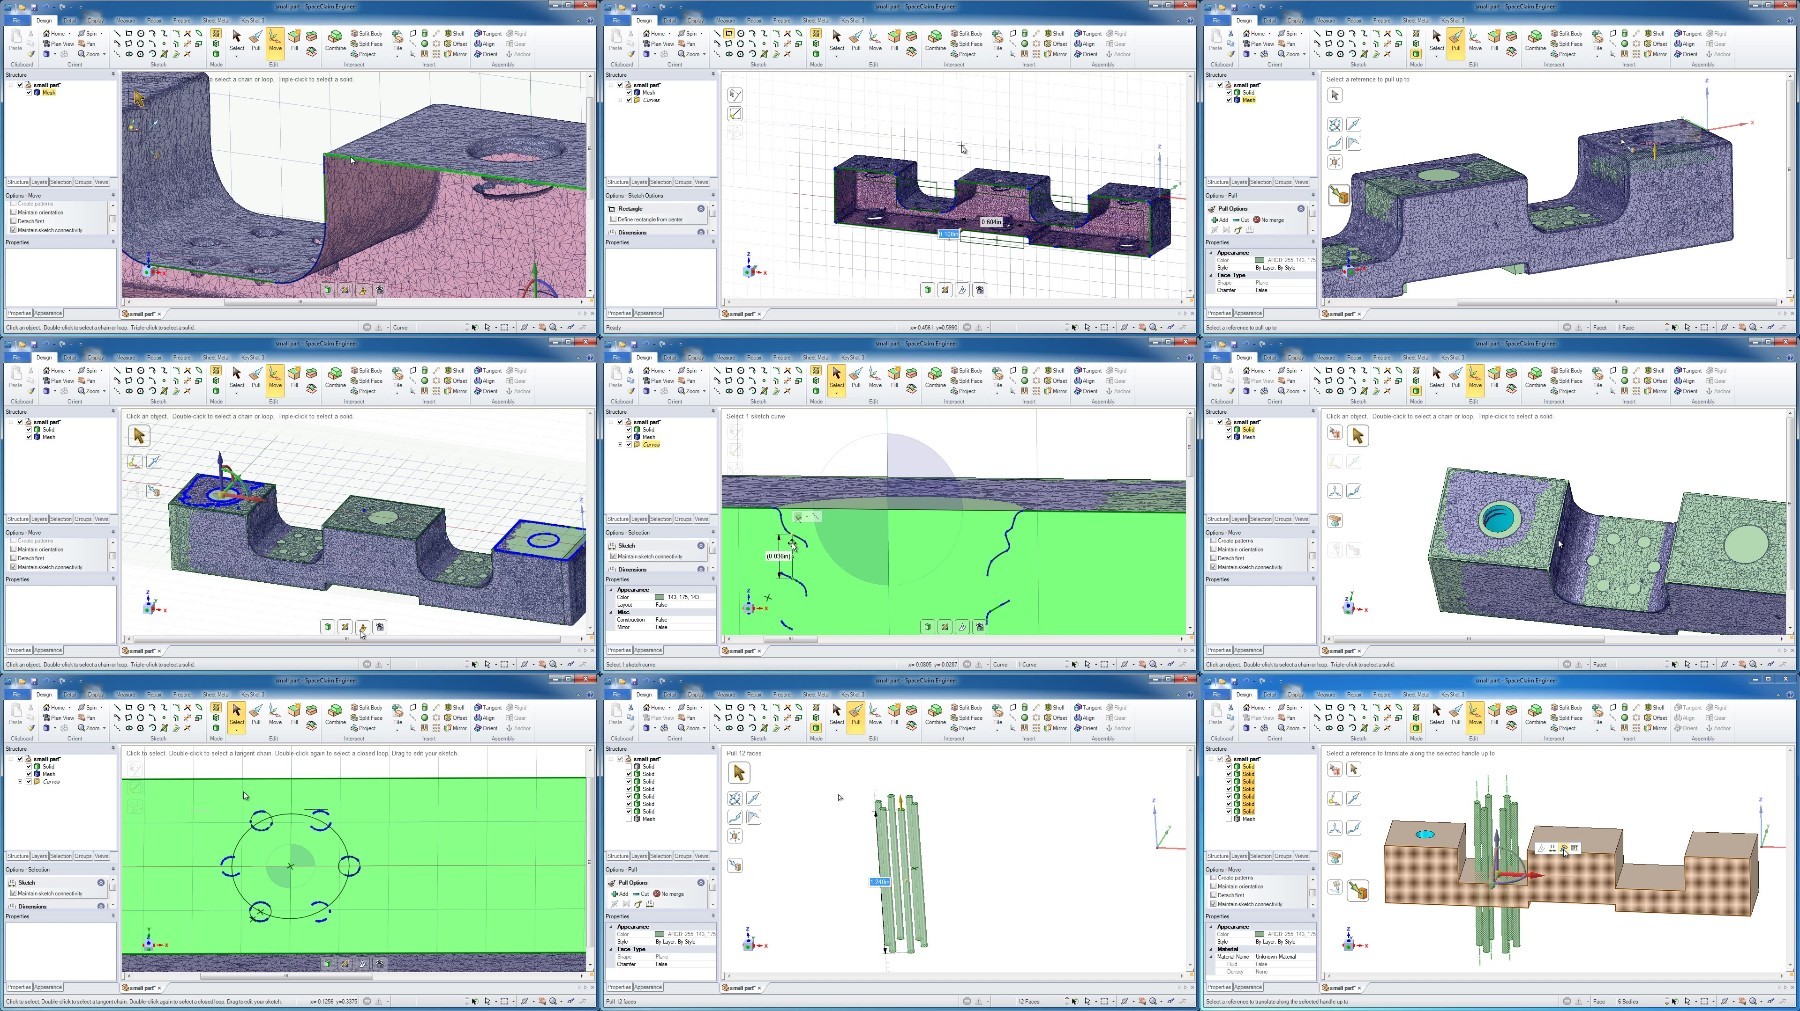Select the Tile tool in the checkered-body window
The image size is (1800, 1011).
click(1598, 714)
